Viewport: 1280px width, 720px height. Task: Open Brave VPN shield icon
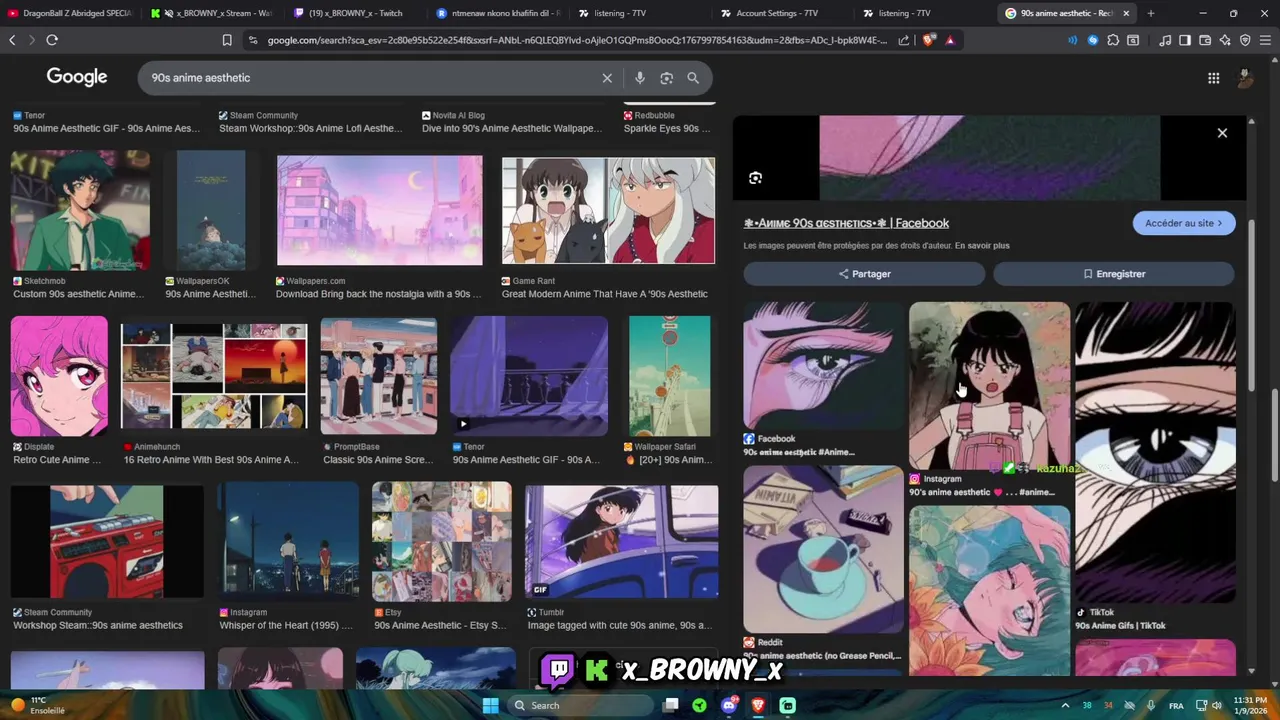pyautogui.click(x=1245, y=40)
